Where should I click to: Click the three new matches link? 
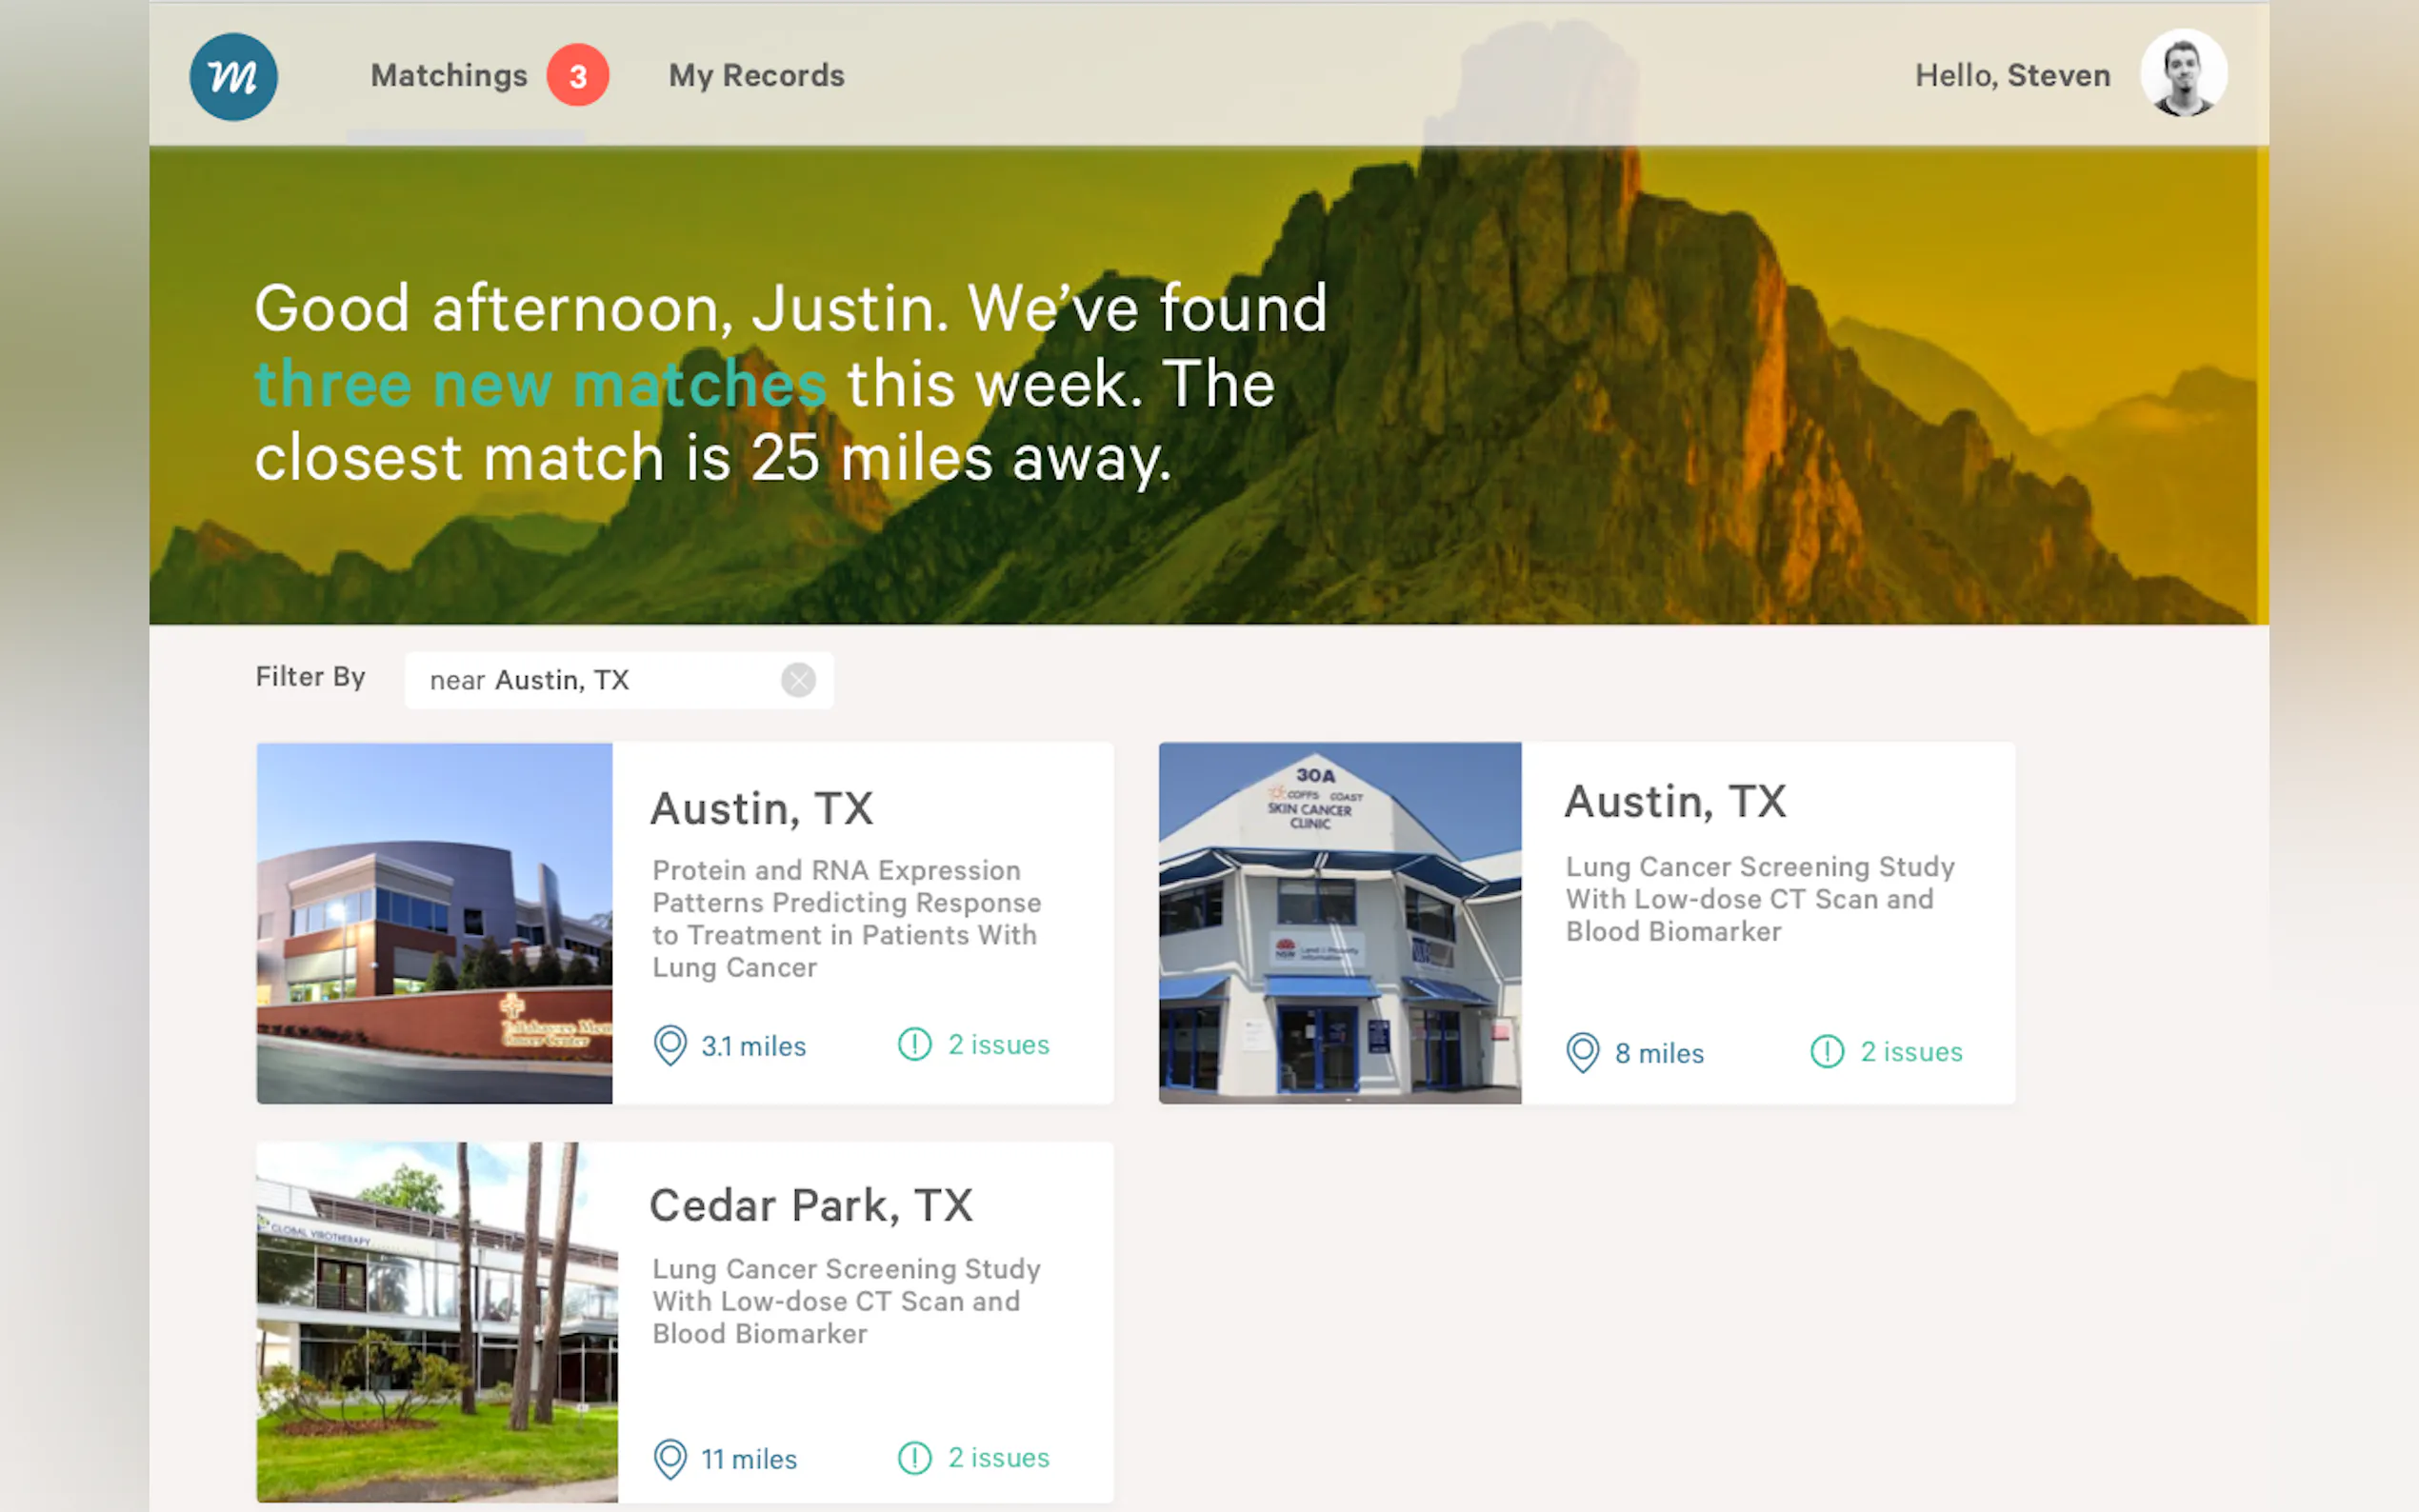pos(540,384)
